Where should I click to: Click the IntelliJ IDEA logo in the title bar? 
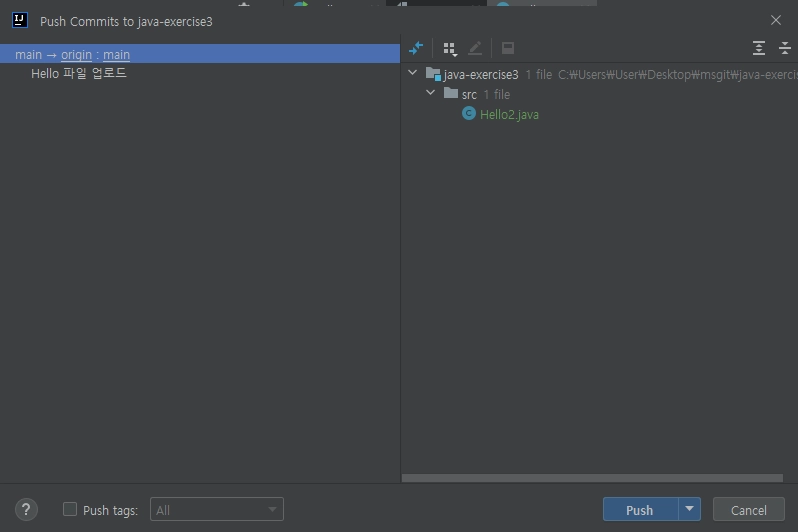(20, 21)
